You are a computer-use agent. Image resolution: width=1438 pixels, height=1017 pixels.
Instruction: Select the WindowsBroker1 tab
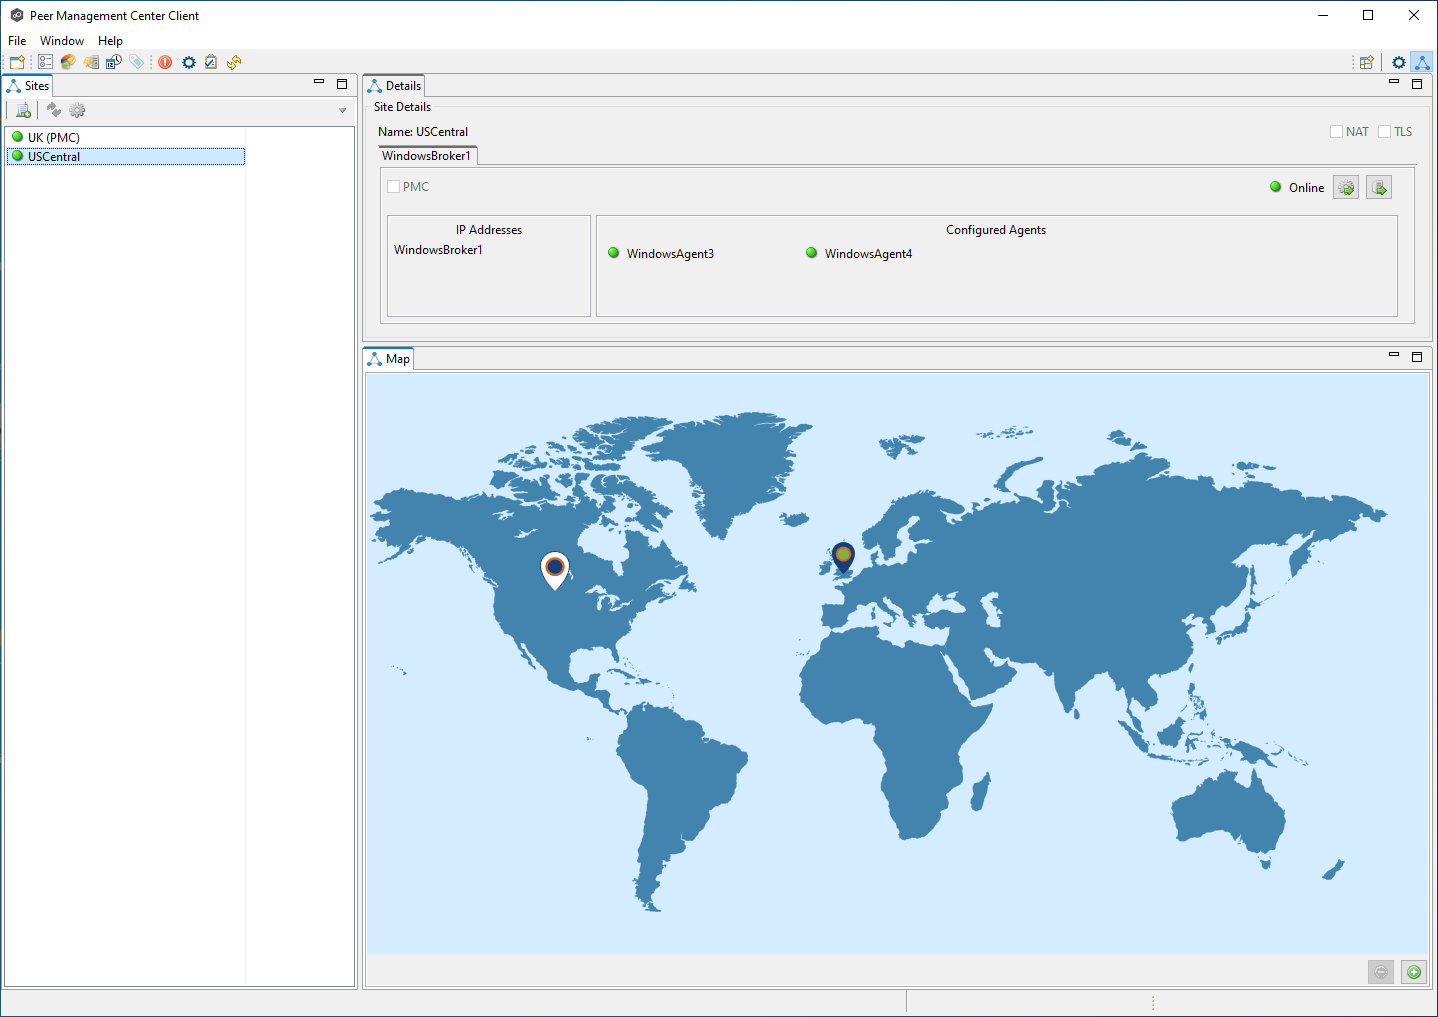click(x=426, y=156)
